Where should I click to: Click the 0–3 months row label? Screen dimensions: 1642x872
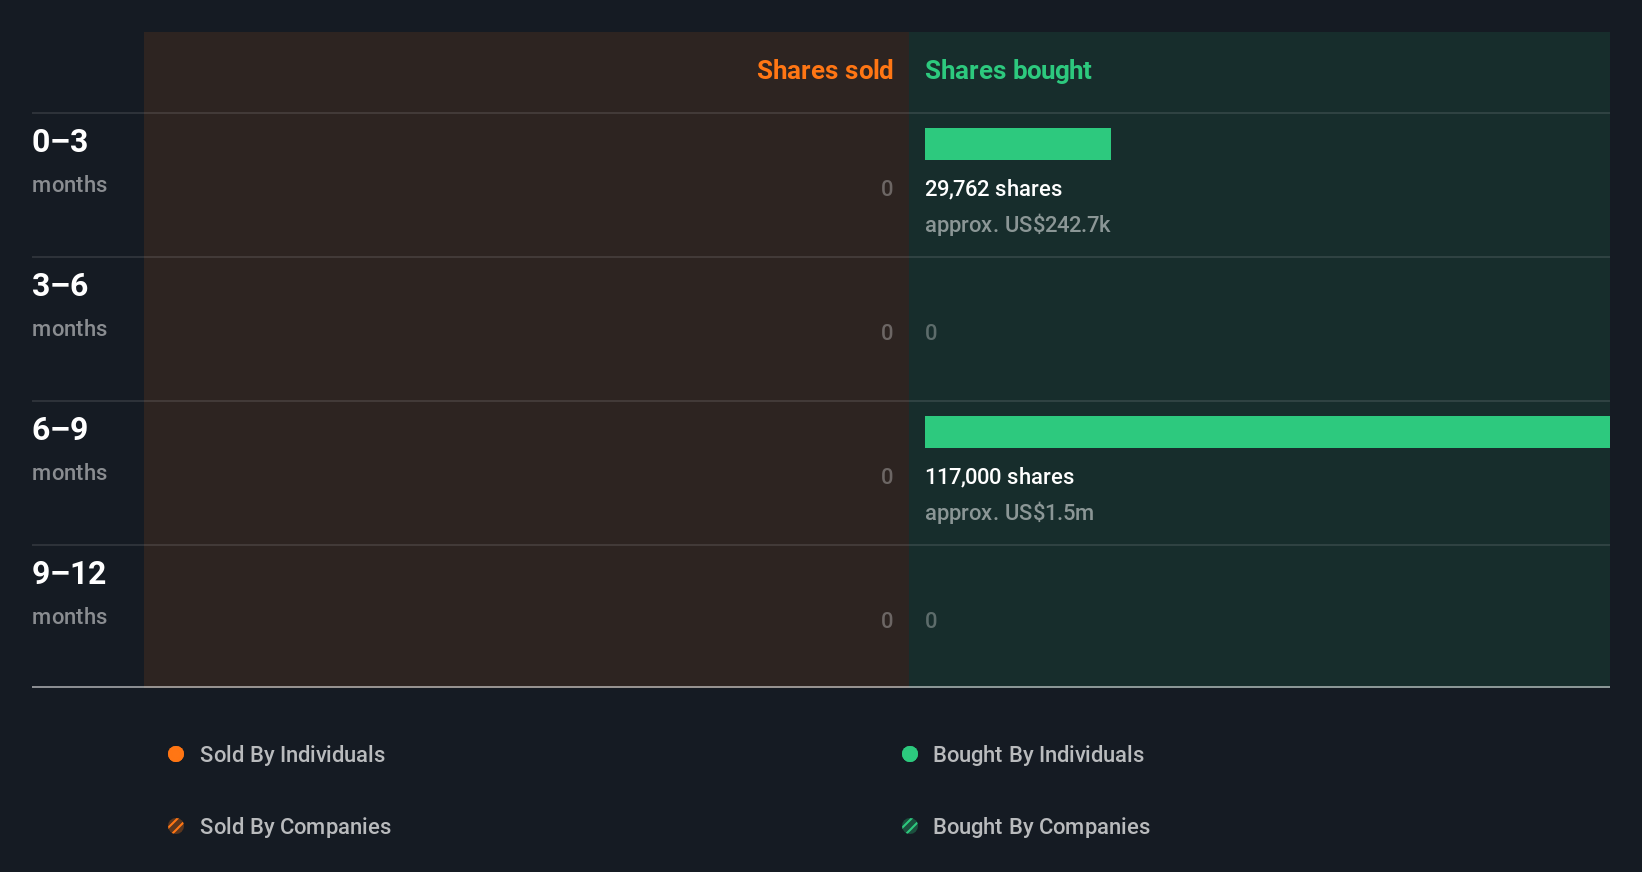coord(69,161)
